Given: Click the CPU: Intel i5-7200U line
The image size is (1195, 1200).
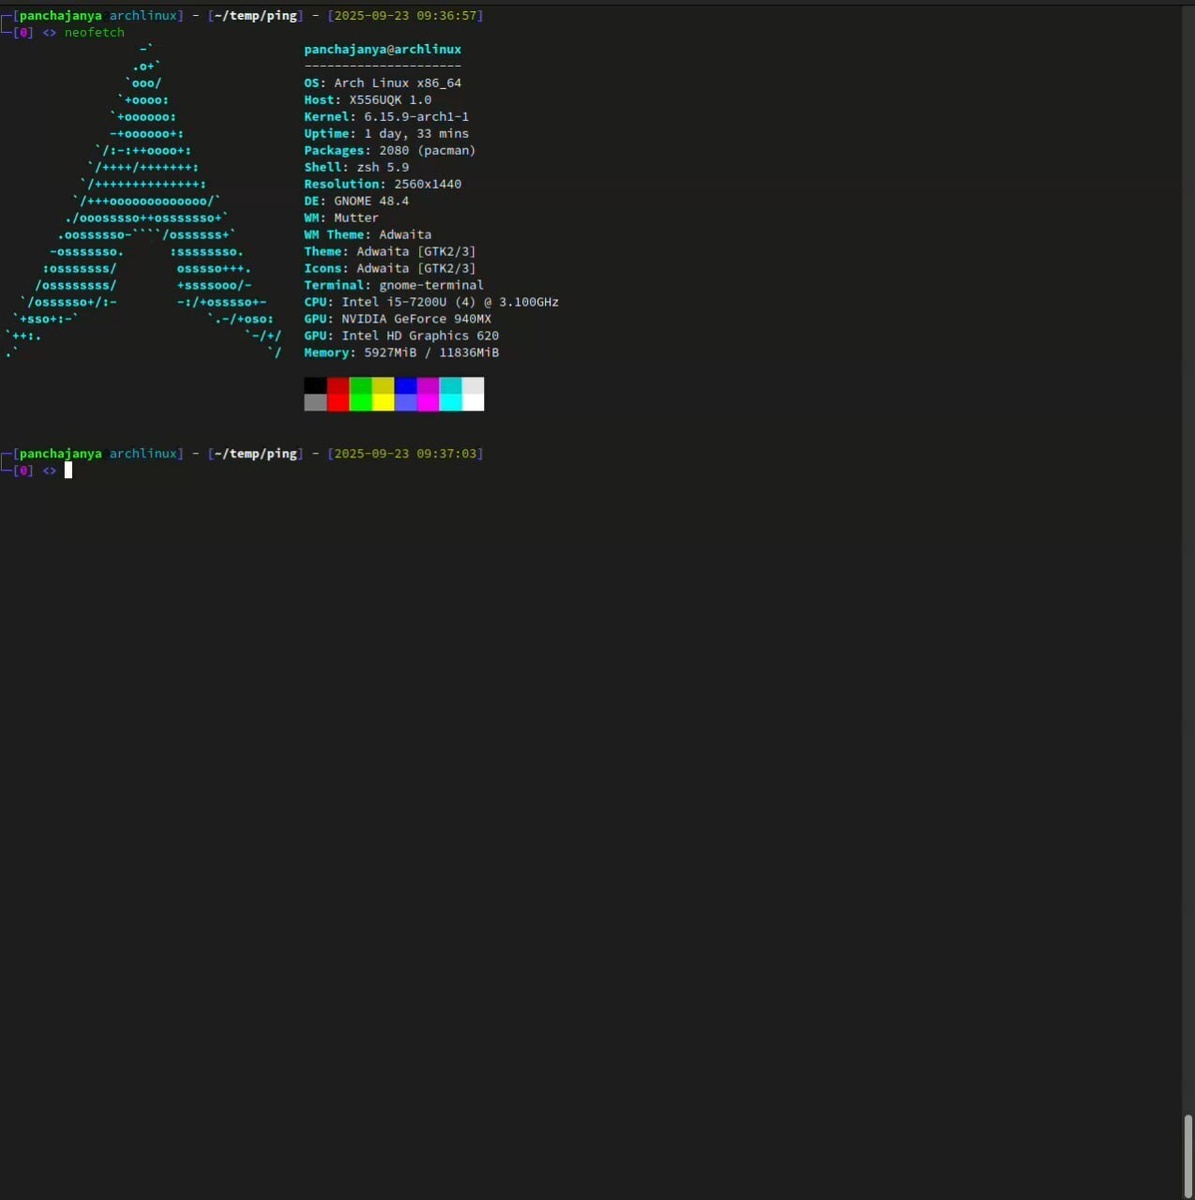Looking at the screenshot, I should tap(432, 302).
